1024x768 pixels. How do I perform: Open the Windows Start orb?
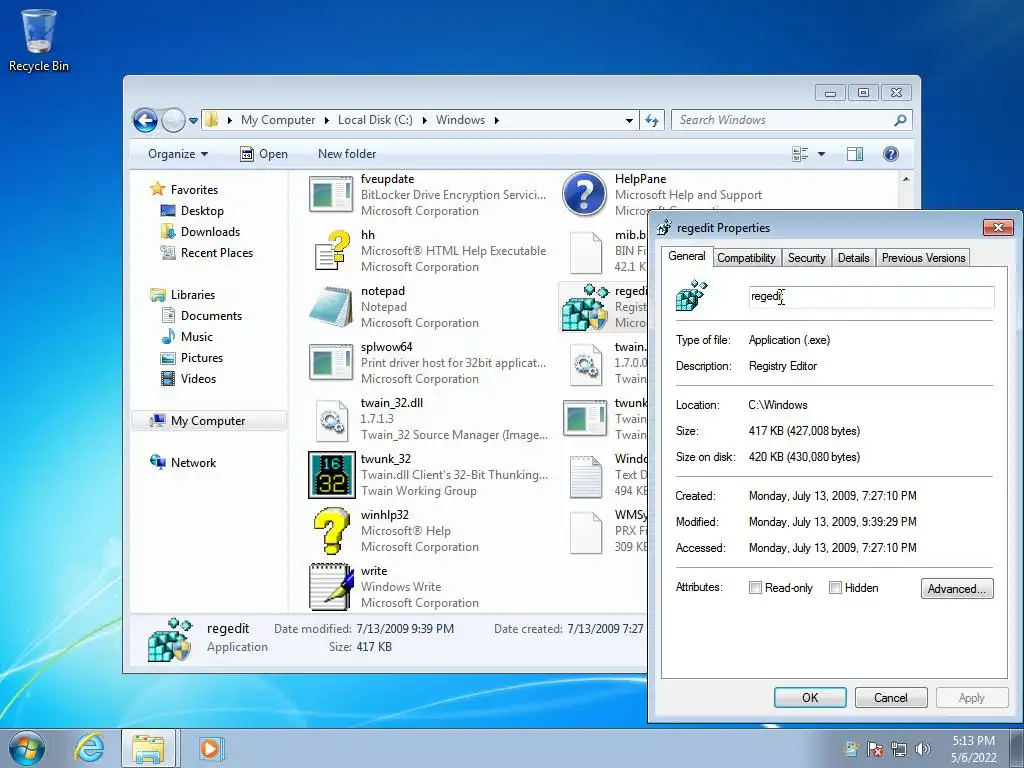27,748
